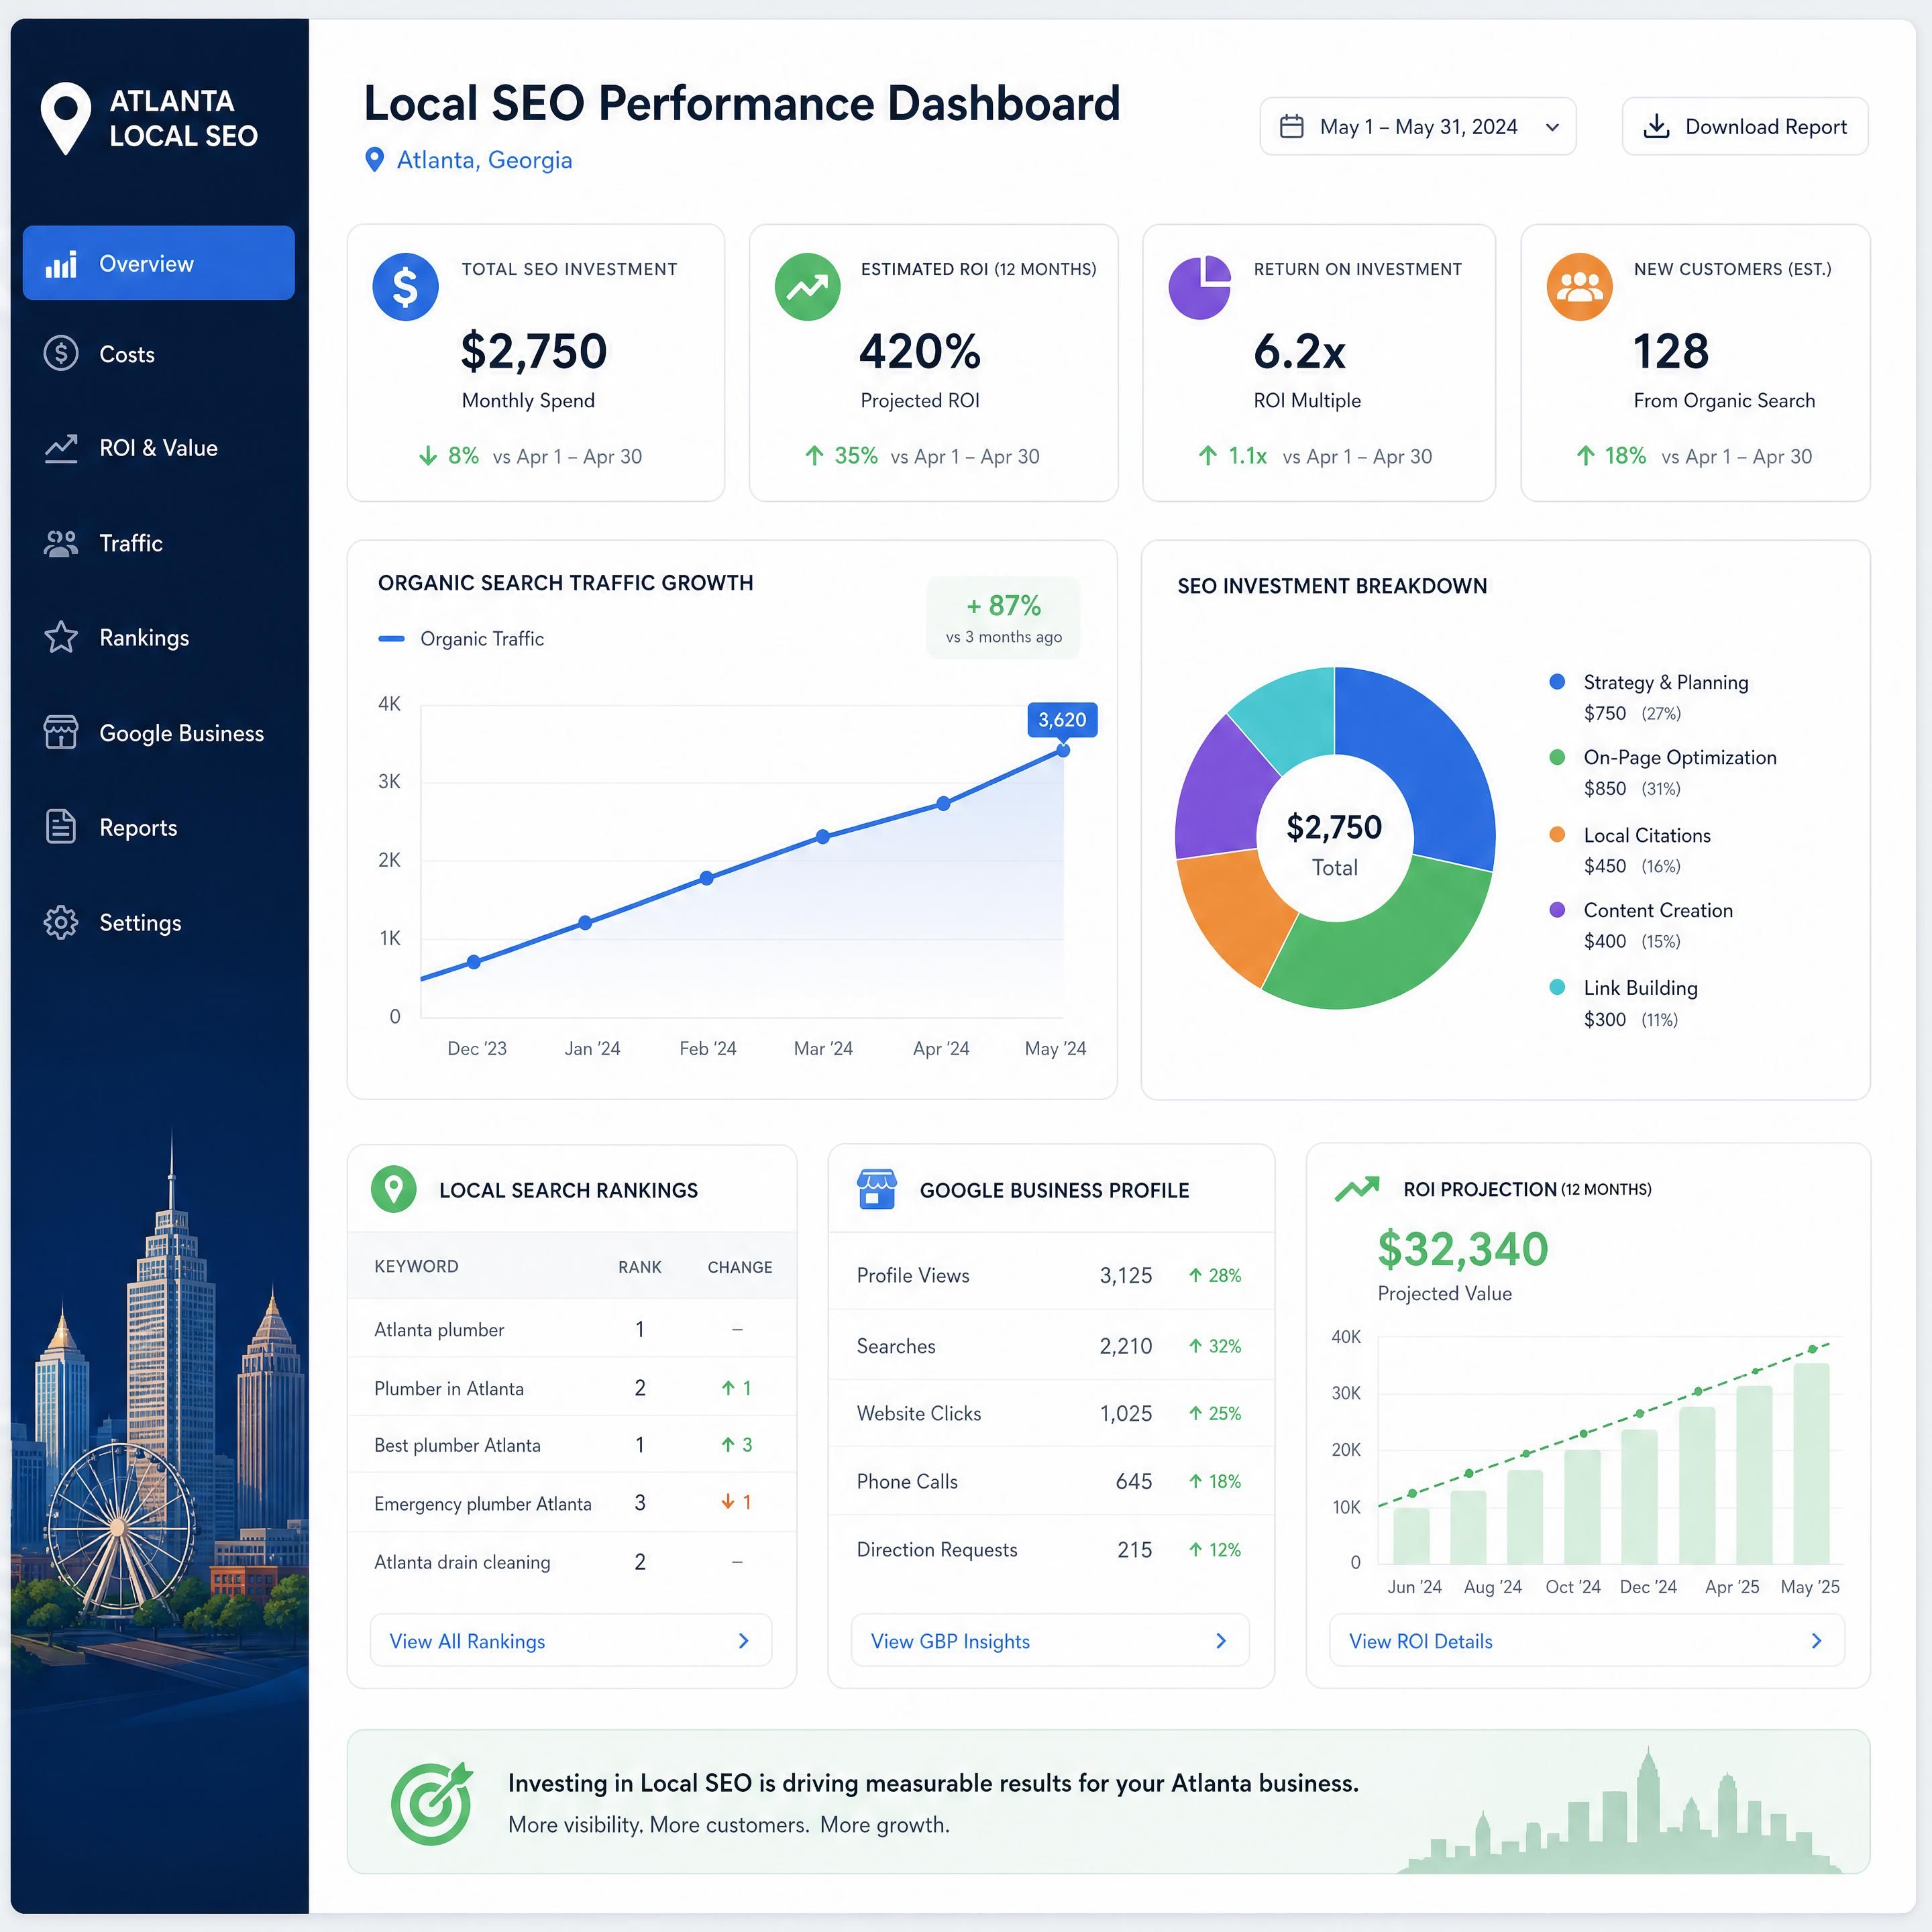Open the May 1 – May 31, 2024 date dropdown

coord(1417,126)
